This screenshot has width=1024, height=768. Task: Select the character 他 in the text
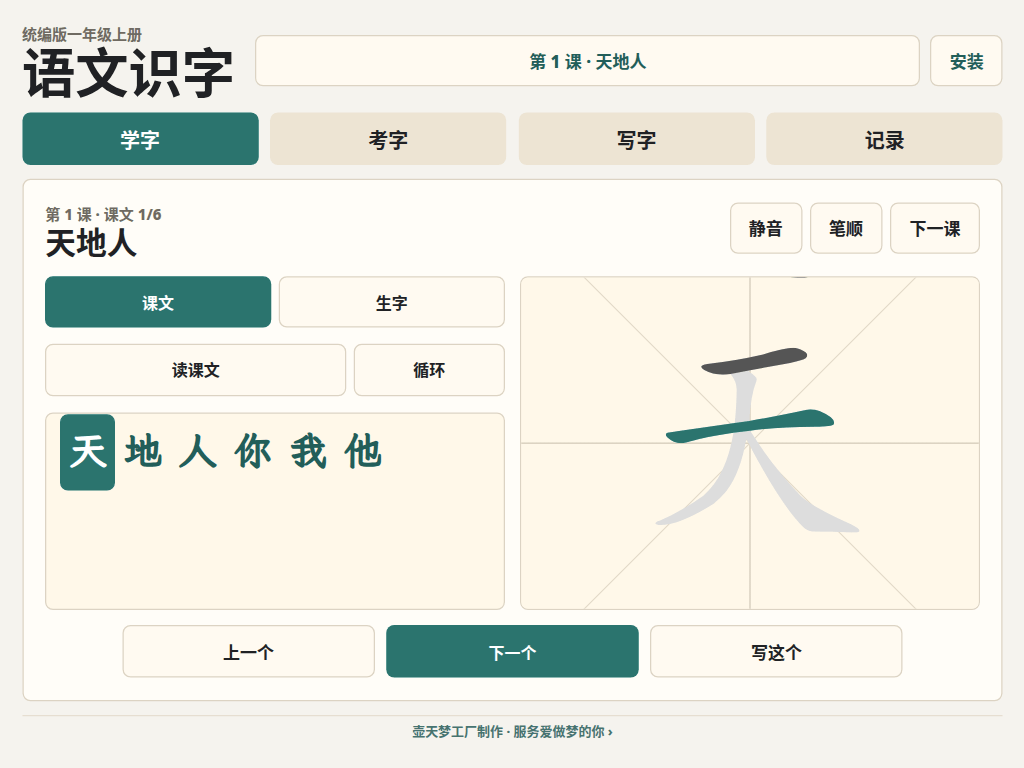(364, 452)
